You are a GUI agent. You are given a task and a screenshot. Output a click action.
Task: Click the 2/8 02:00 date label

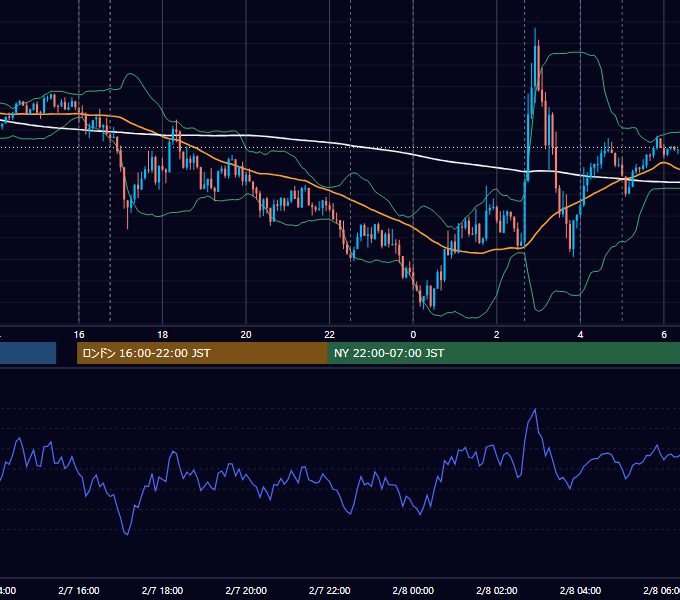(497, 590)
